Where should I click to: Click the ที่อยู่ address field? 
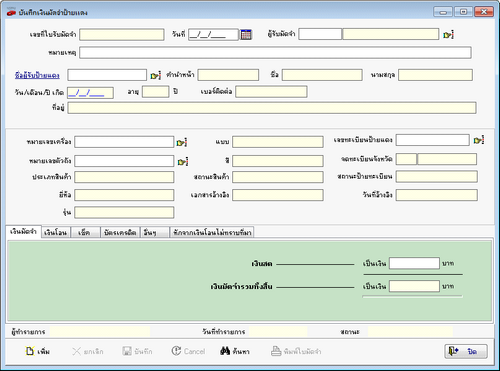(272, 108)
